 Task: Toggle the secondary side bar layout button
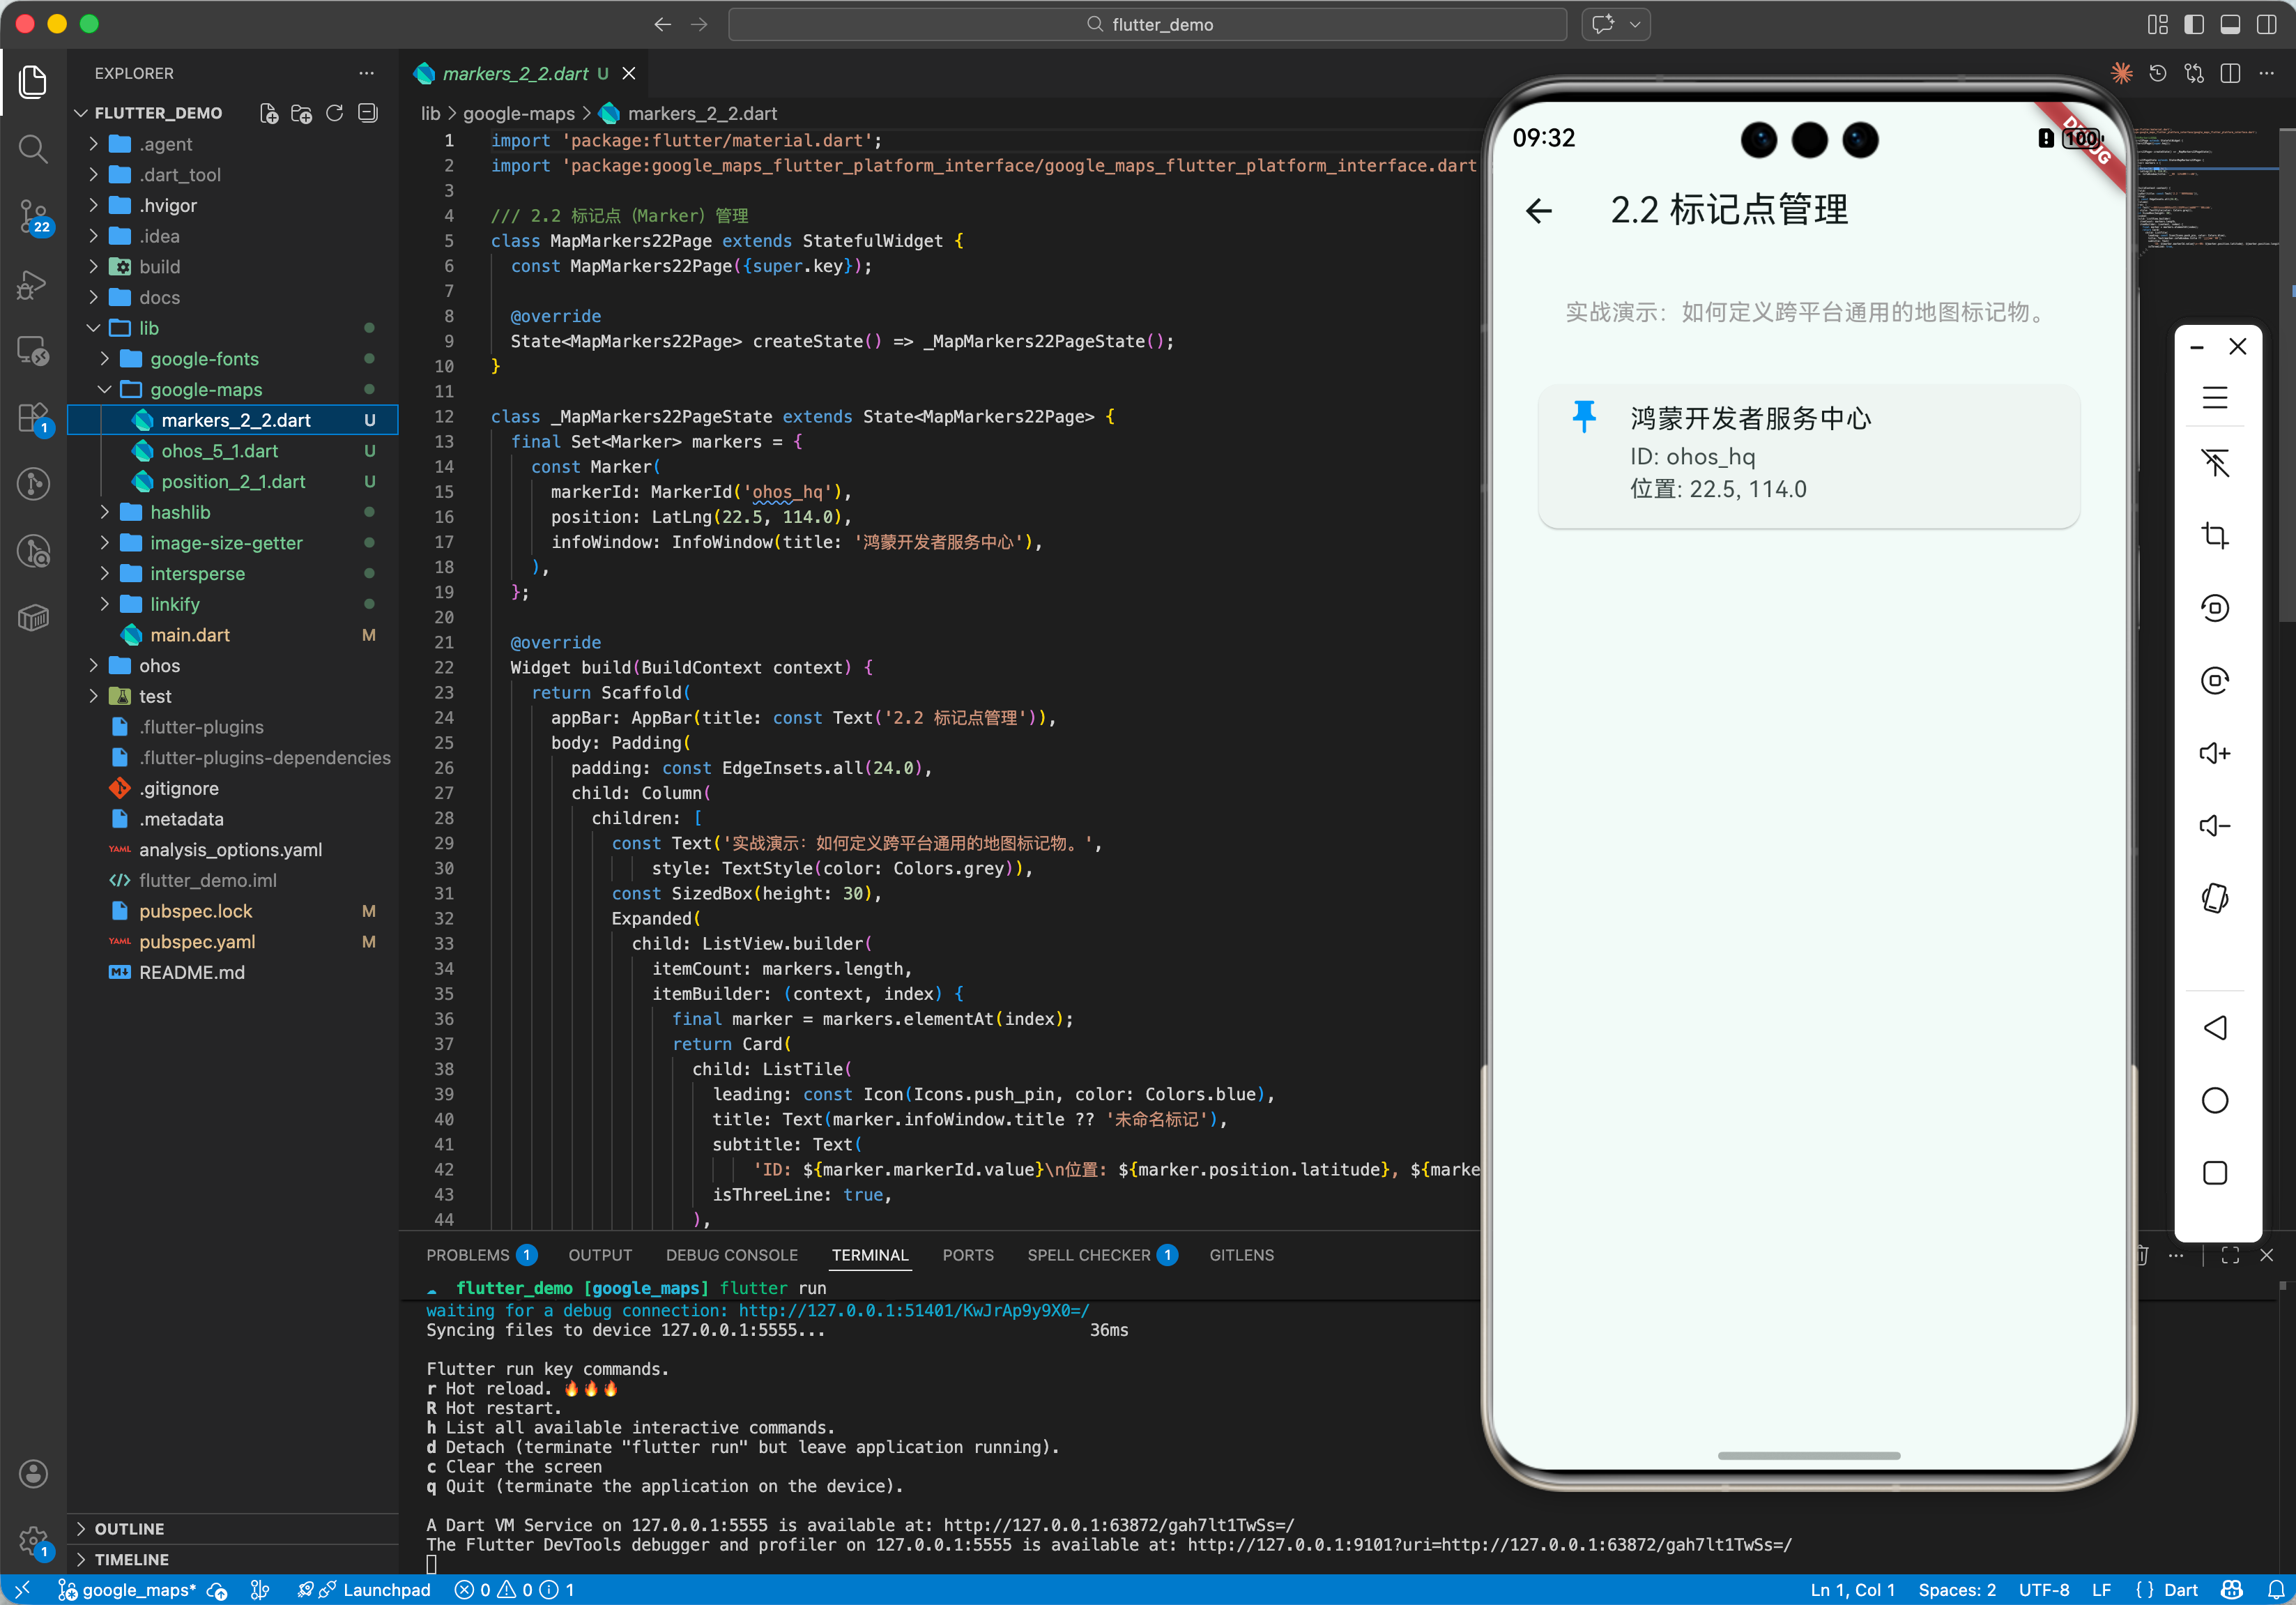[2266, 24]
